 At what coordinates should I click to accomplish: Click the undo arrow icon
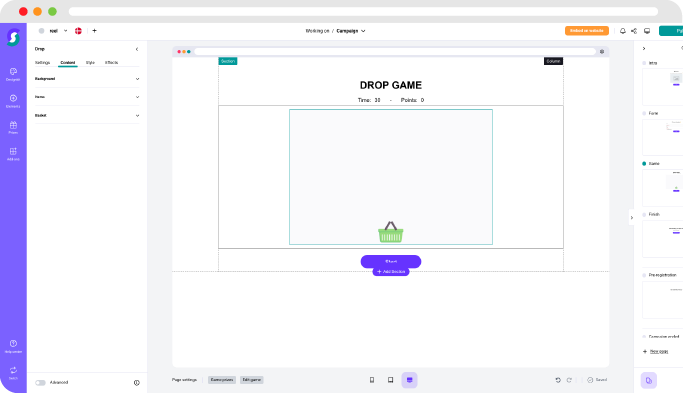[558, 380]
